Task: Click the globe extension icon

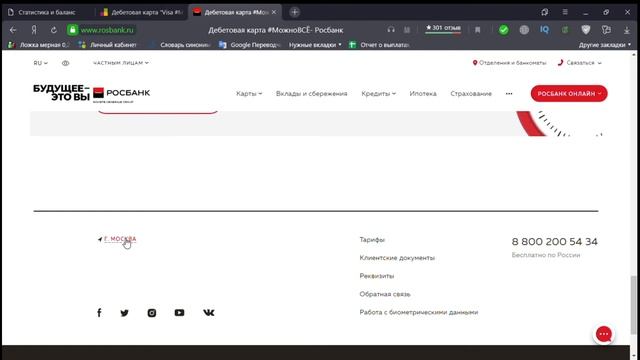Action: pos(524,30)
